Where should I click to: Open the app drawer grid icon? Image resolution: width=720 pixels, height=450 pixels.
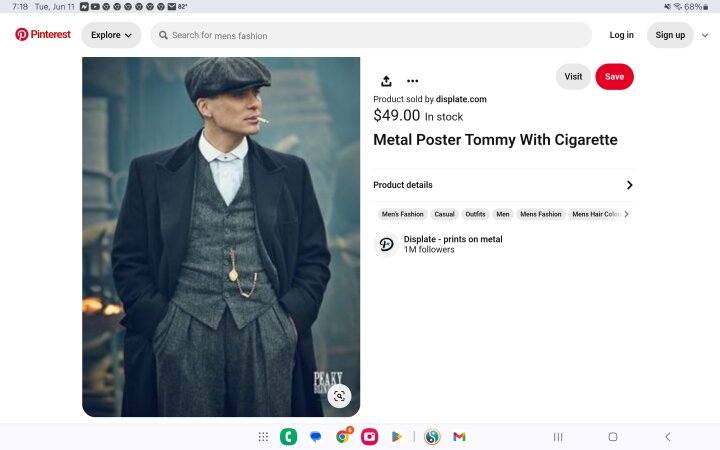(x=263, y=437)
